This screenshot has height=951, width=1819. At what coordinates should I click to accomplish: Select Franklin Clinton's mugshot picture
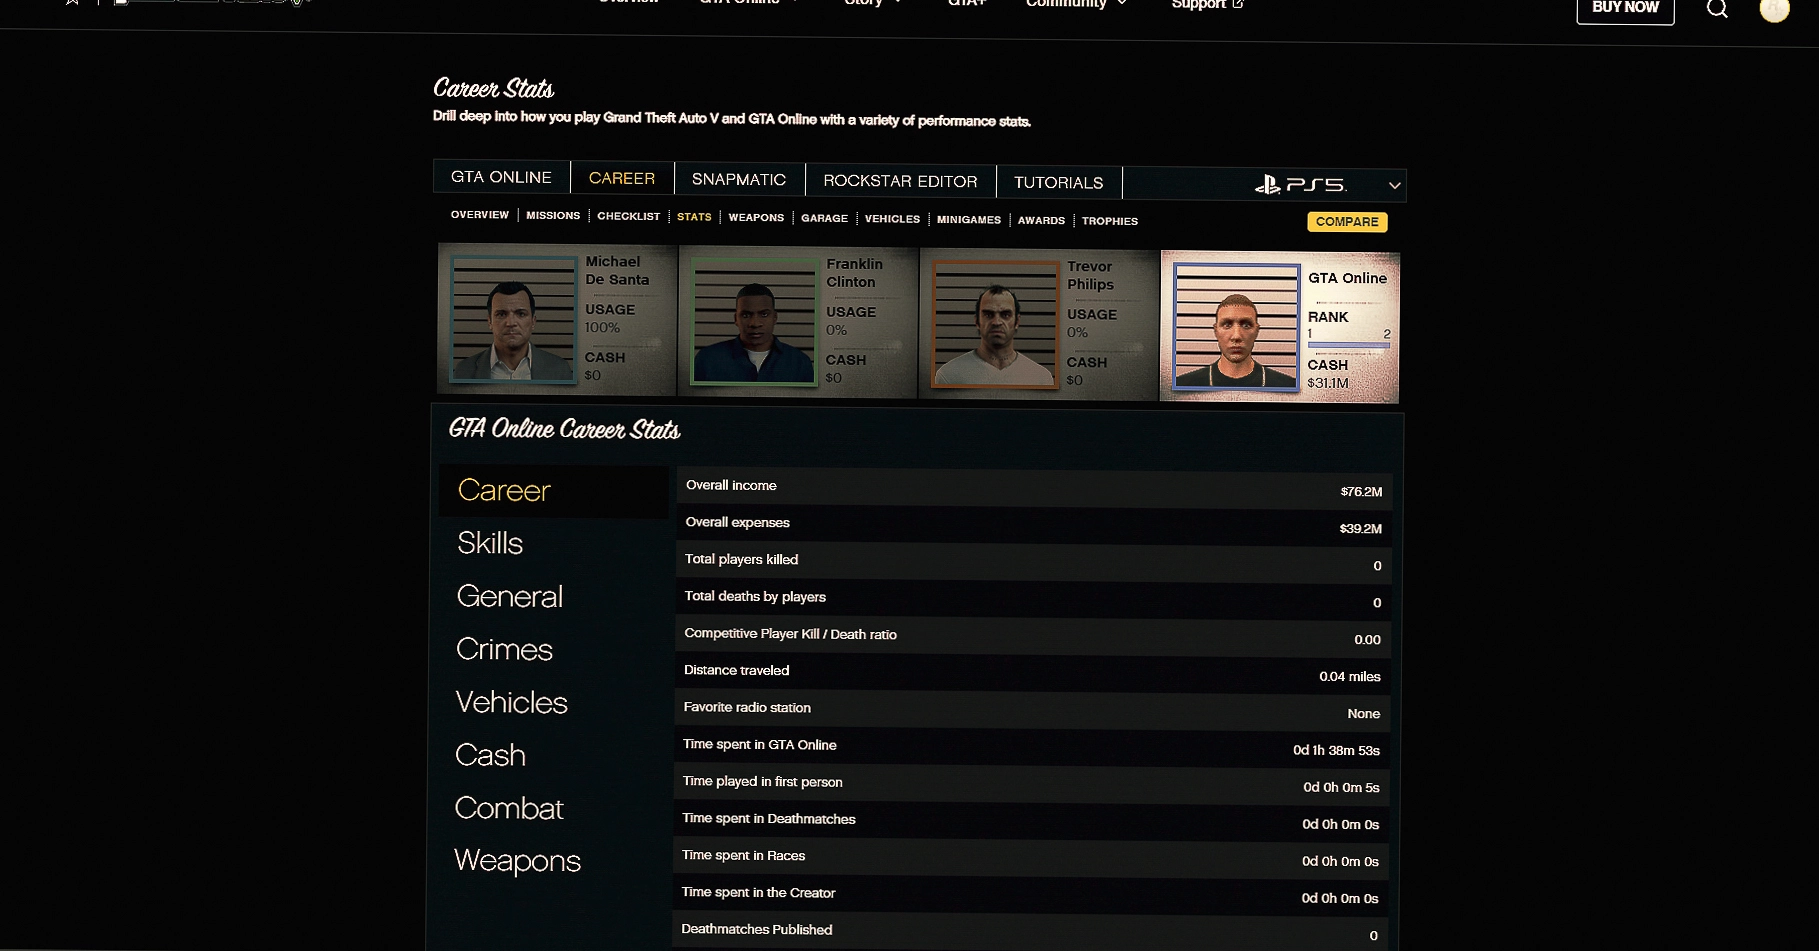[x=754, y=321]
